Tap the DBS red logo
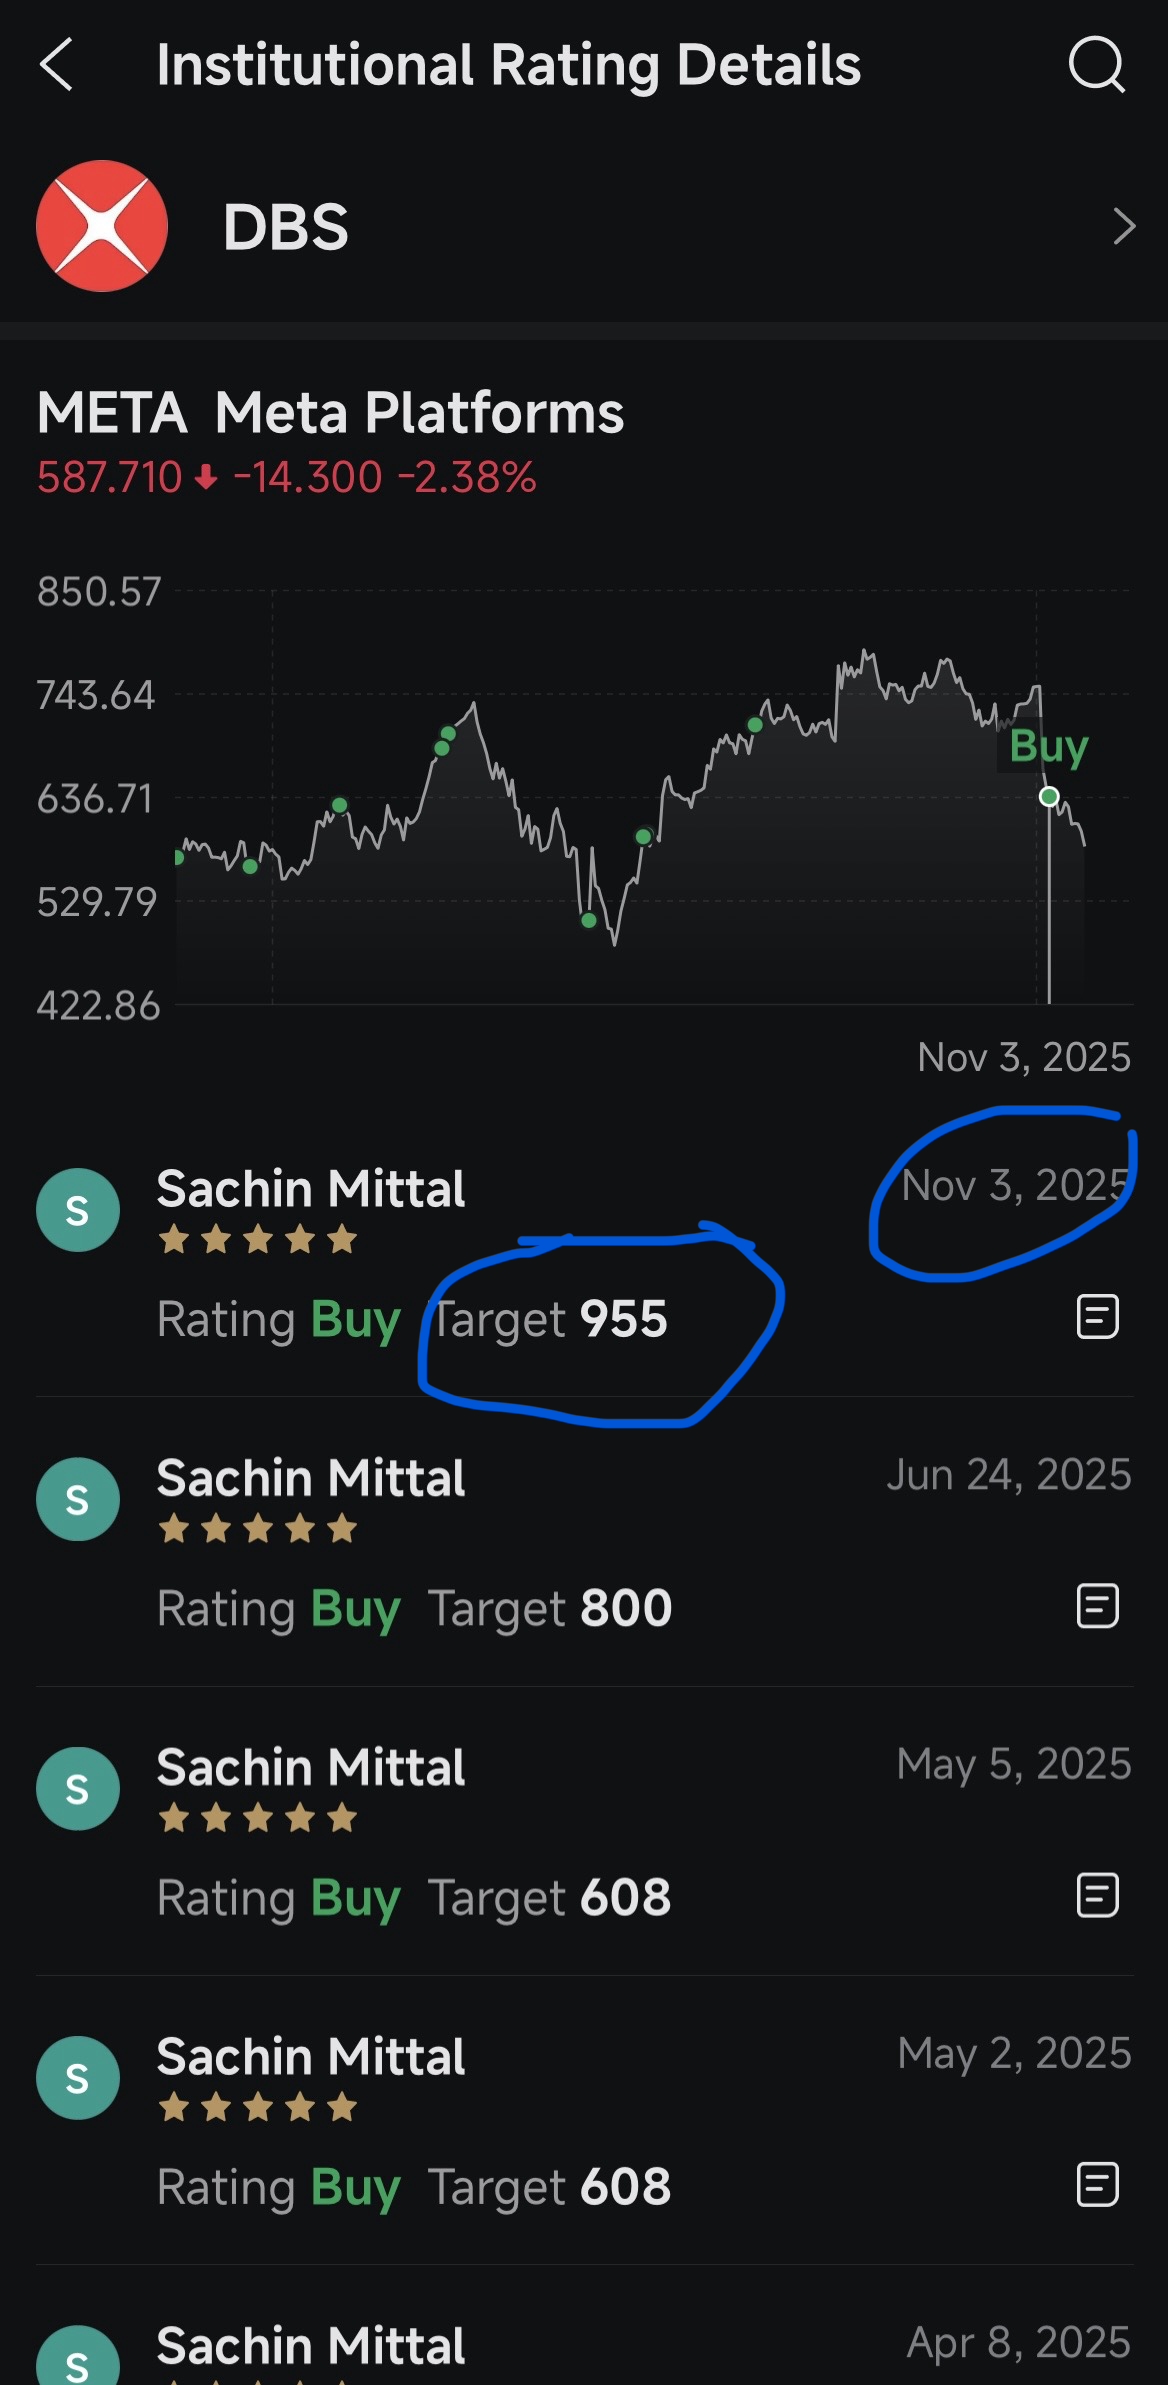This screenshot has width=1168, height=2385. [x=102, y=226]
